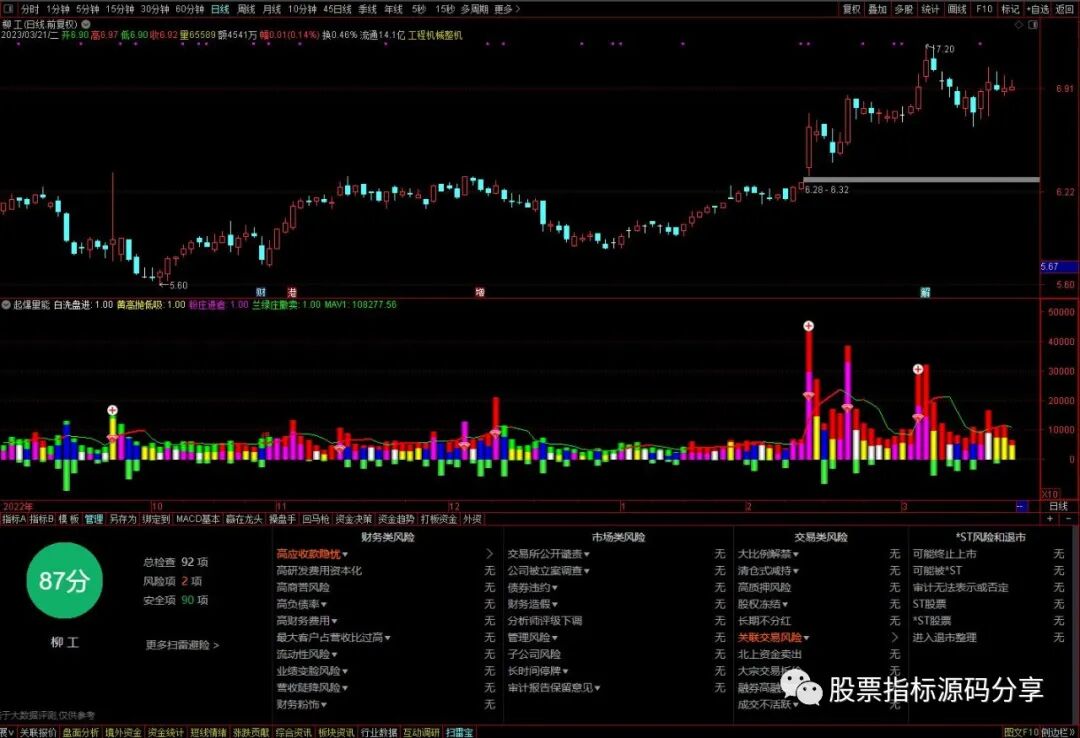1080x738 pixels.
Task: Click the +自选 button
Action: coord(1038,9)
